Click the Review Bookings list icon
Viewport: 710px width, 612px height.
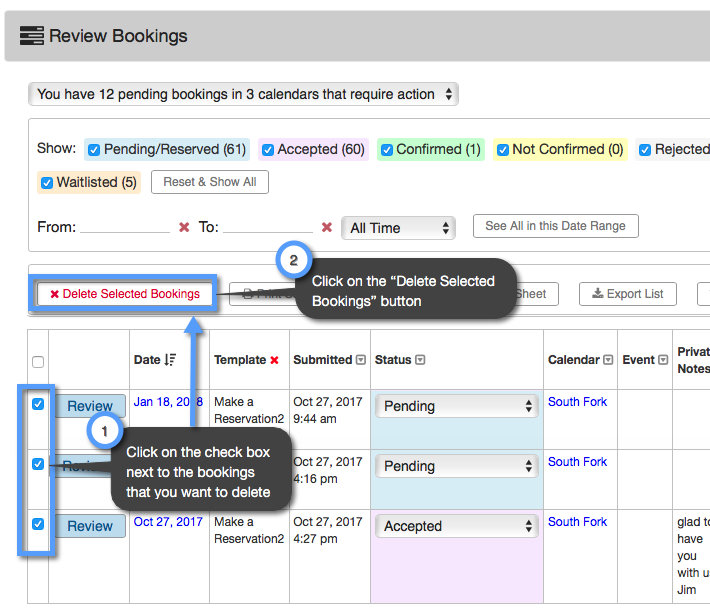pos(32,36)
